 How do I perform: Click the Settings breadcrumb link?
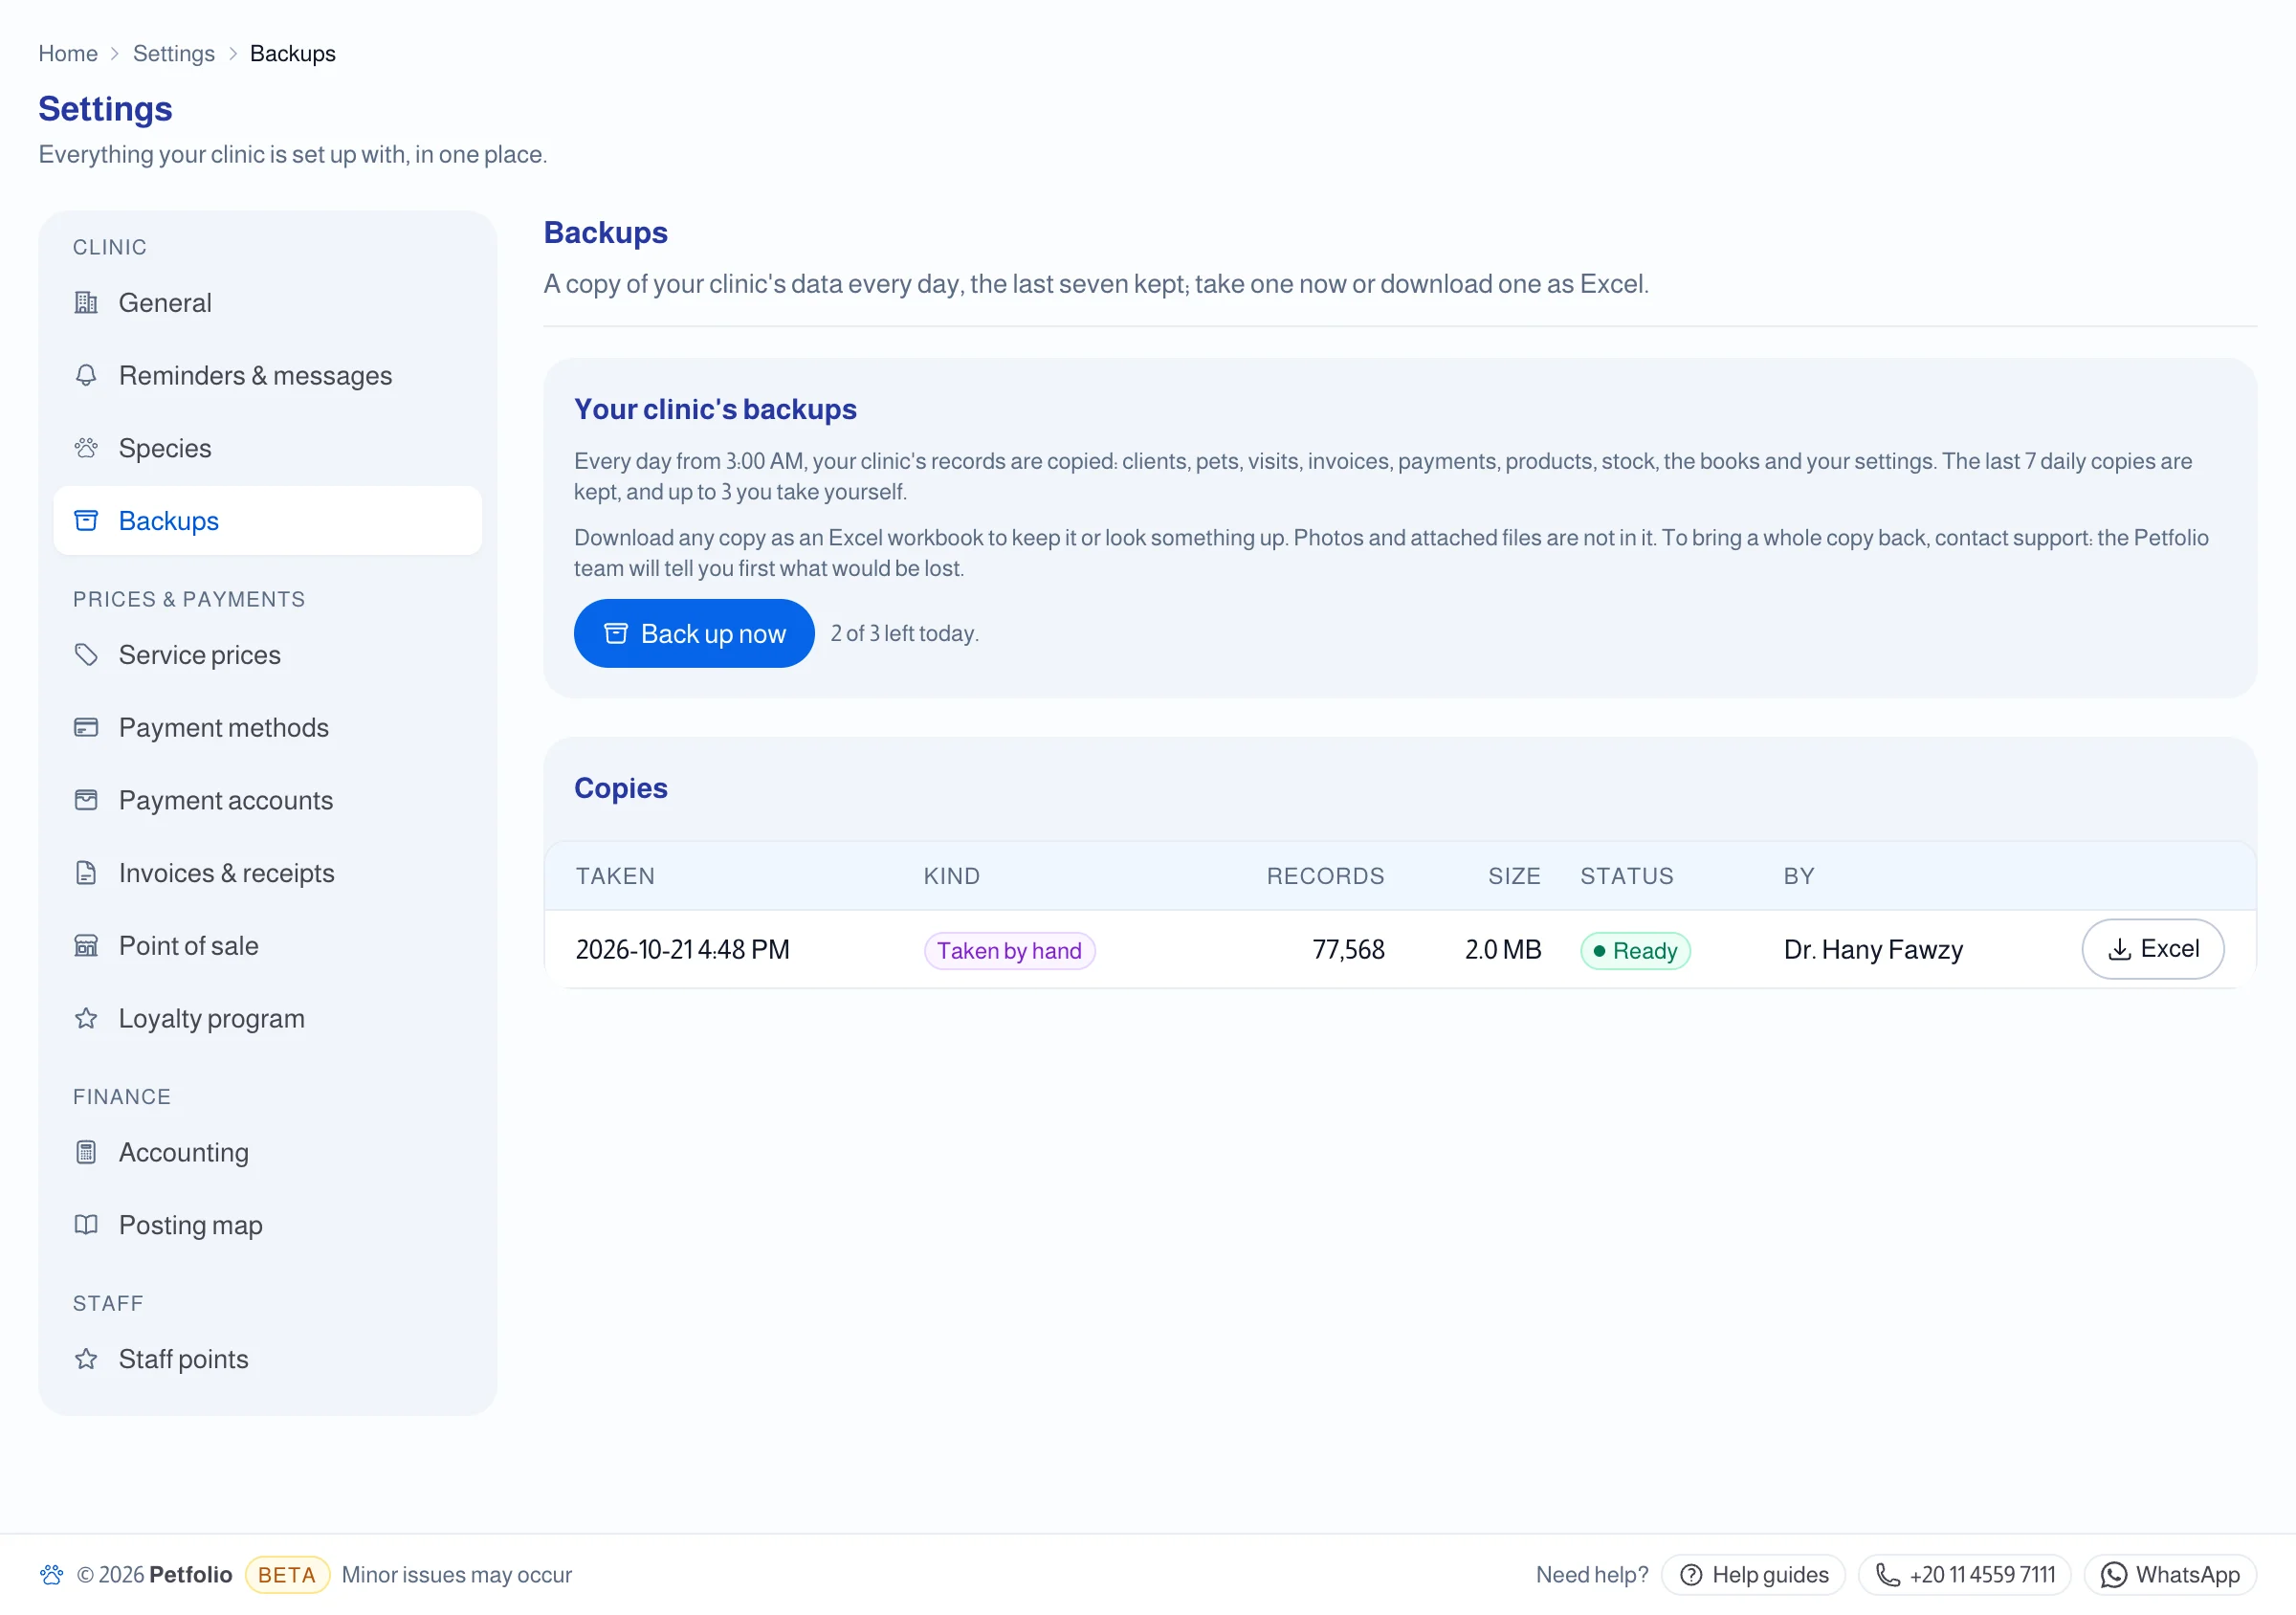174,54
